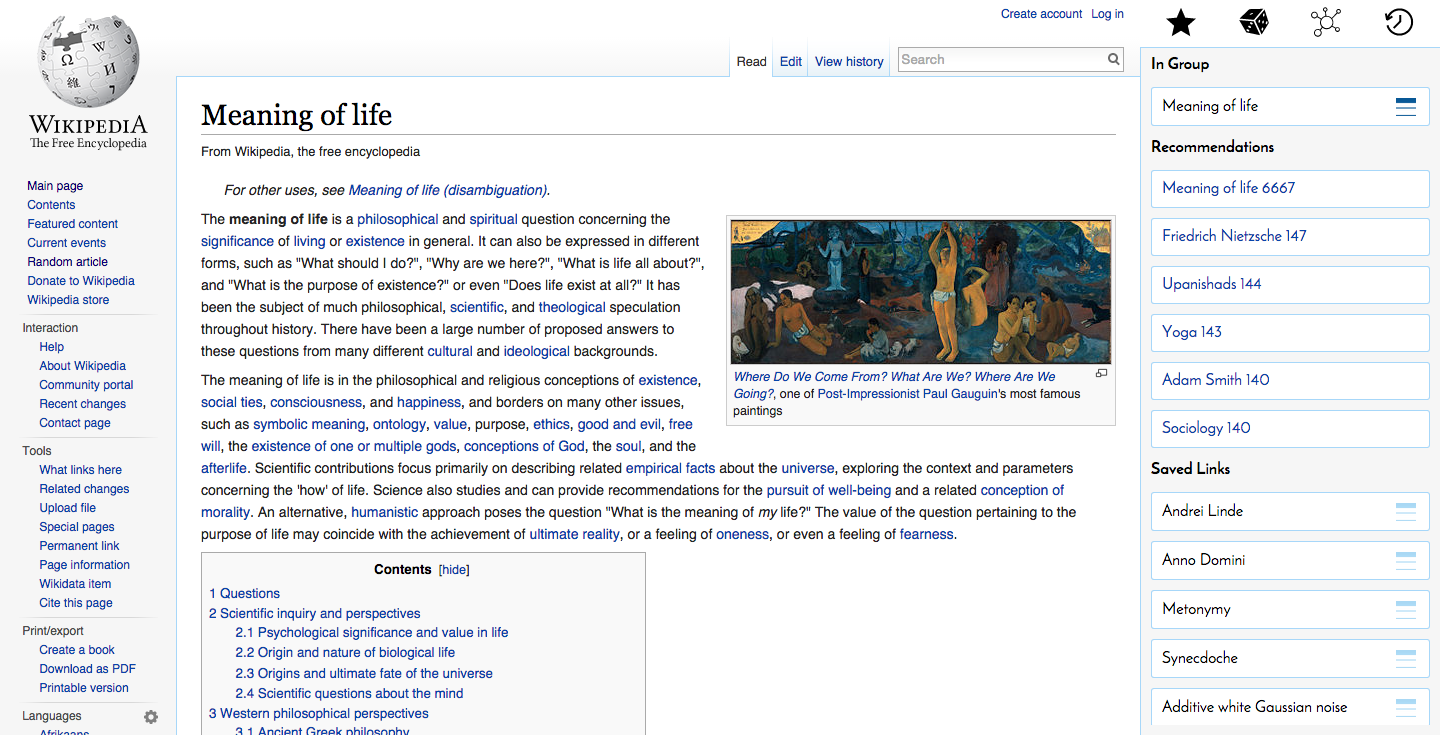The image size is (1440, 735).
Task: Open Meaning of life (disambiguation) link
Action: [x=447, y=190]
